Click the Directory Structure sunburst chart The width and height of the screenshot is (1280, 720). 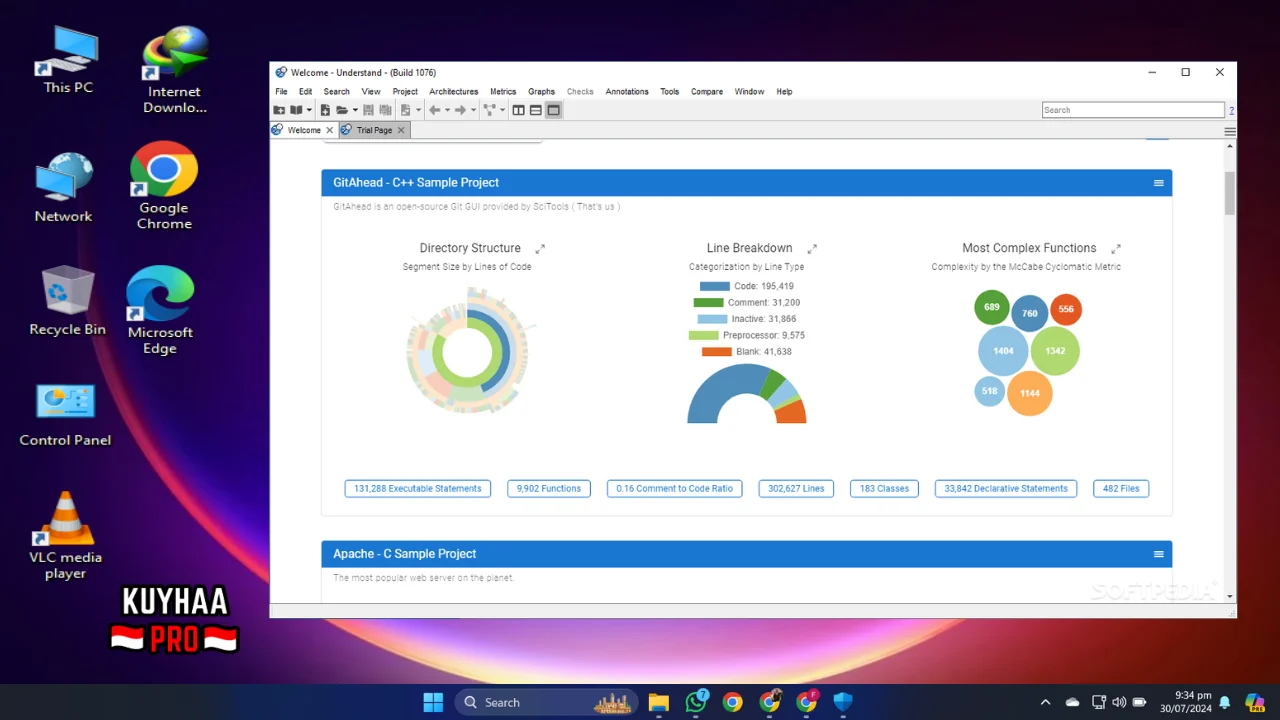[x=469, y=352]
